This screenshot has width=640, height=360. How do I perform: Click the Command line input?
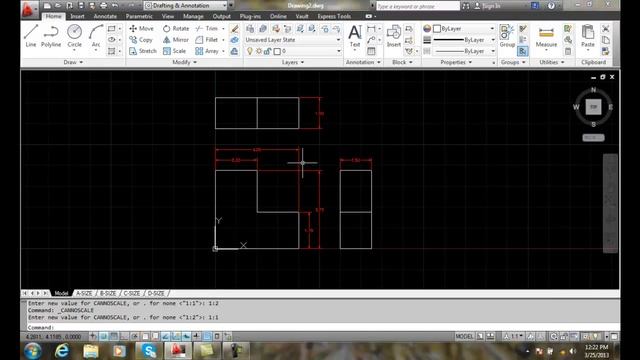pyautogui.click(x=322, y=327)
